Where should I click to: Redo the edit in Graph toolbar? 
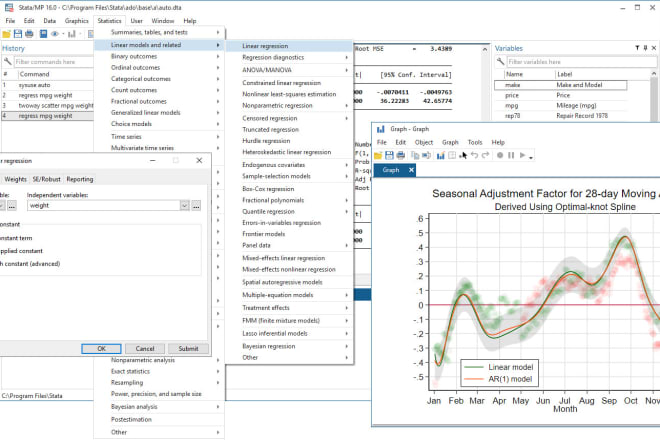tap(486, 155)
